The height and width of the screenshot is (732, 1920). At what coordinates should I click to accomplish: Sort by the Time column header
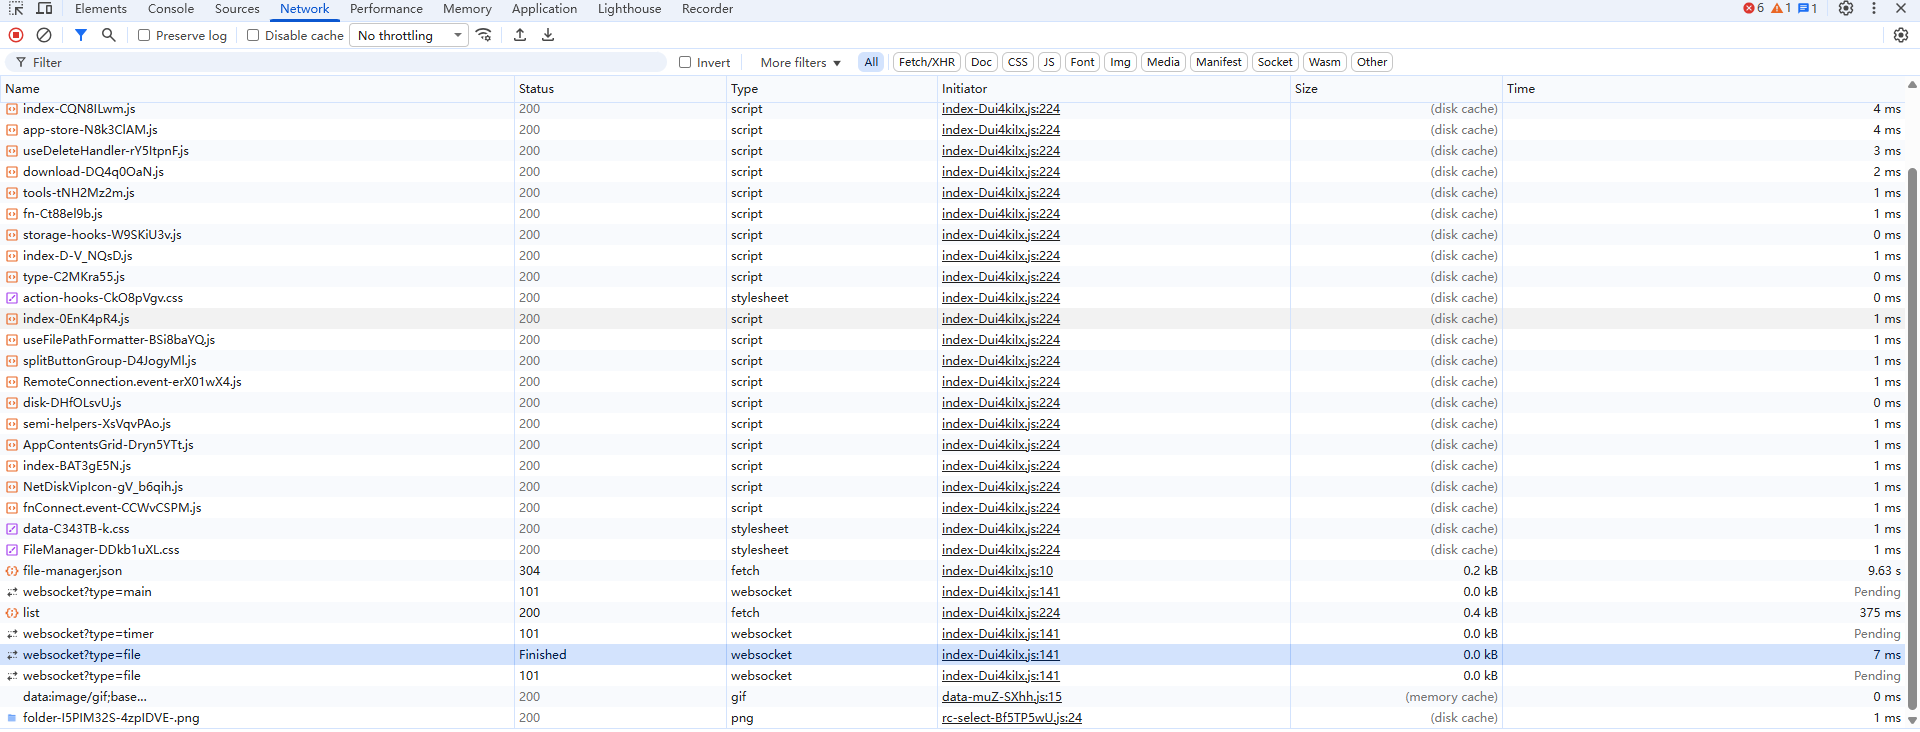[1704, 89]
